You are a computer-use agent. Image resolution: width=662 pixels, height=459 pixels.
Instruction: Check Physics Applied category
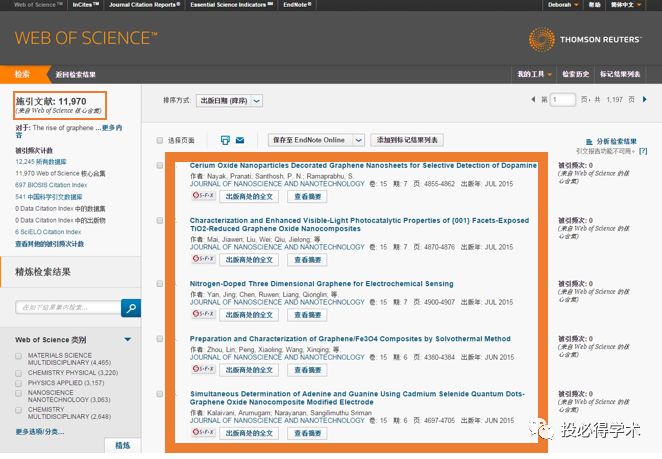pos(19,383)
